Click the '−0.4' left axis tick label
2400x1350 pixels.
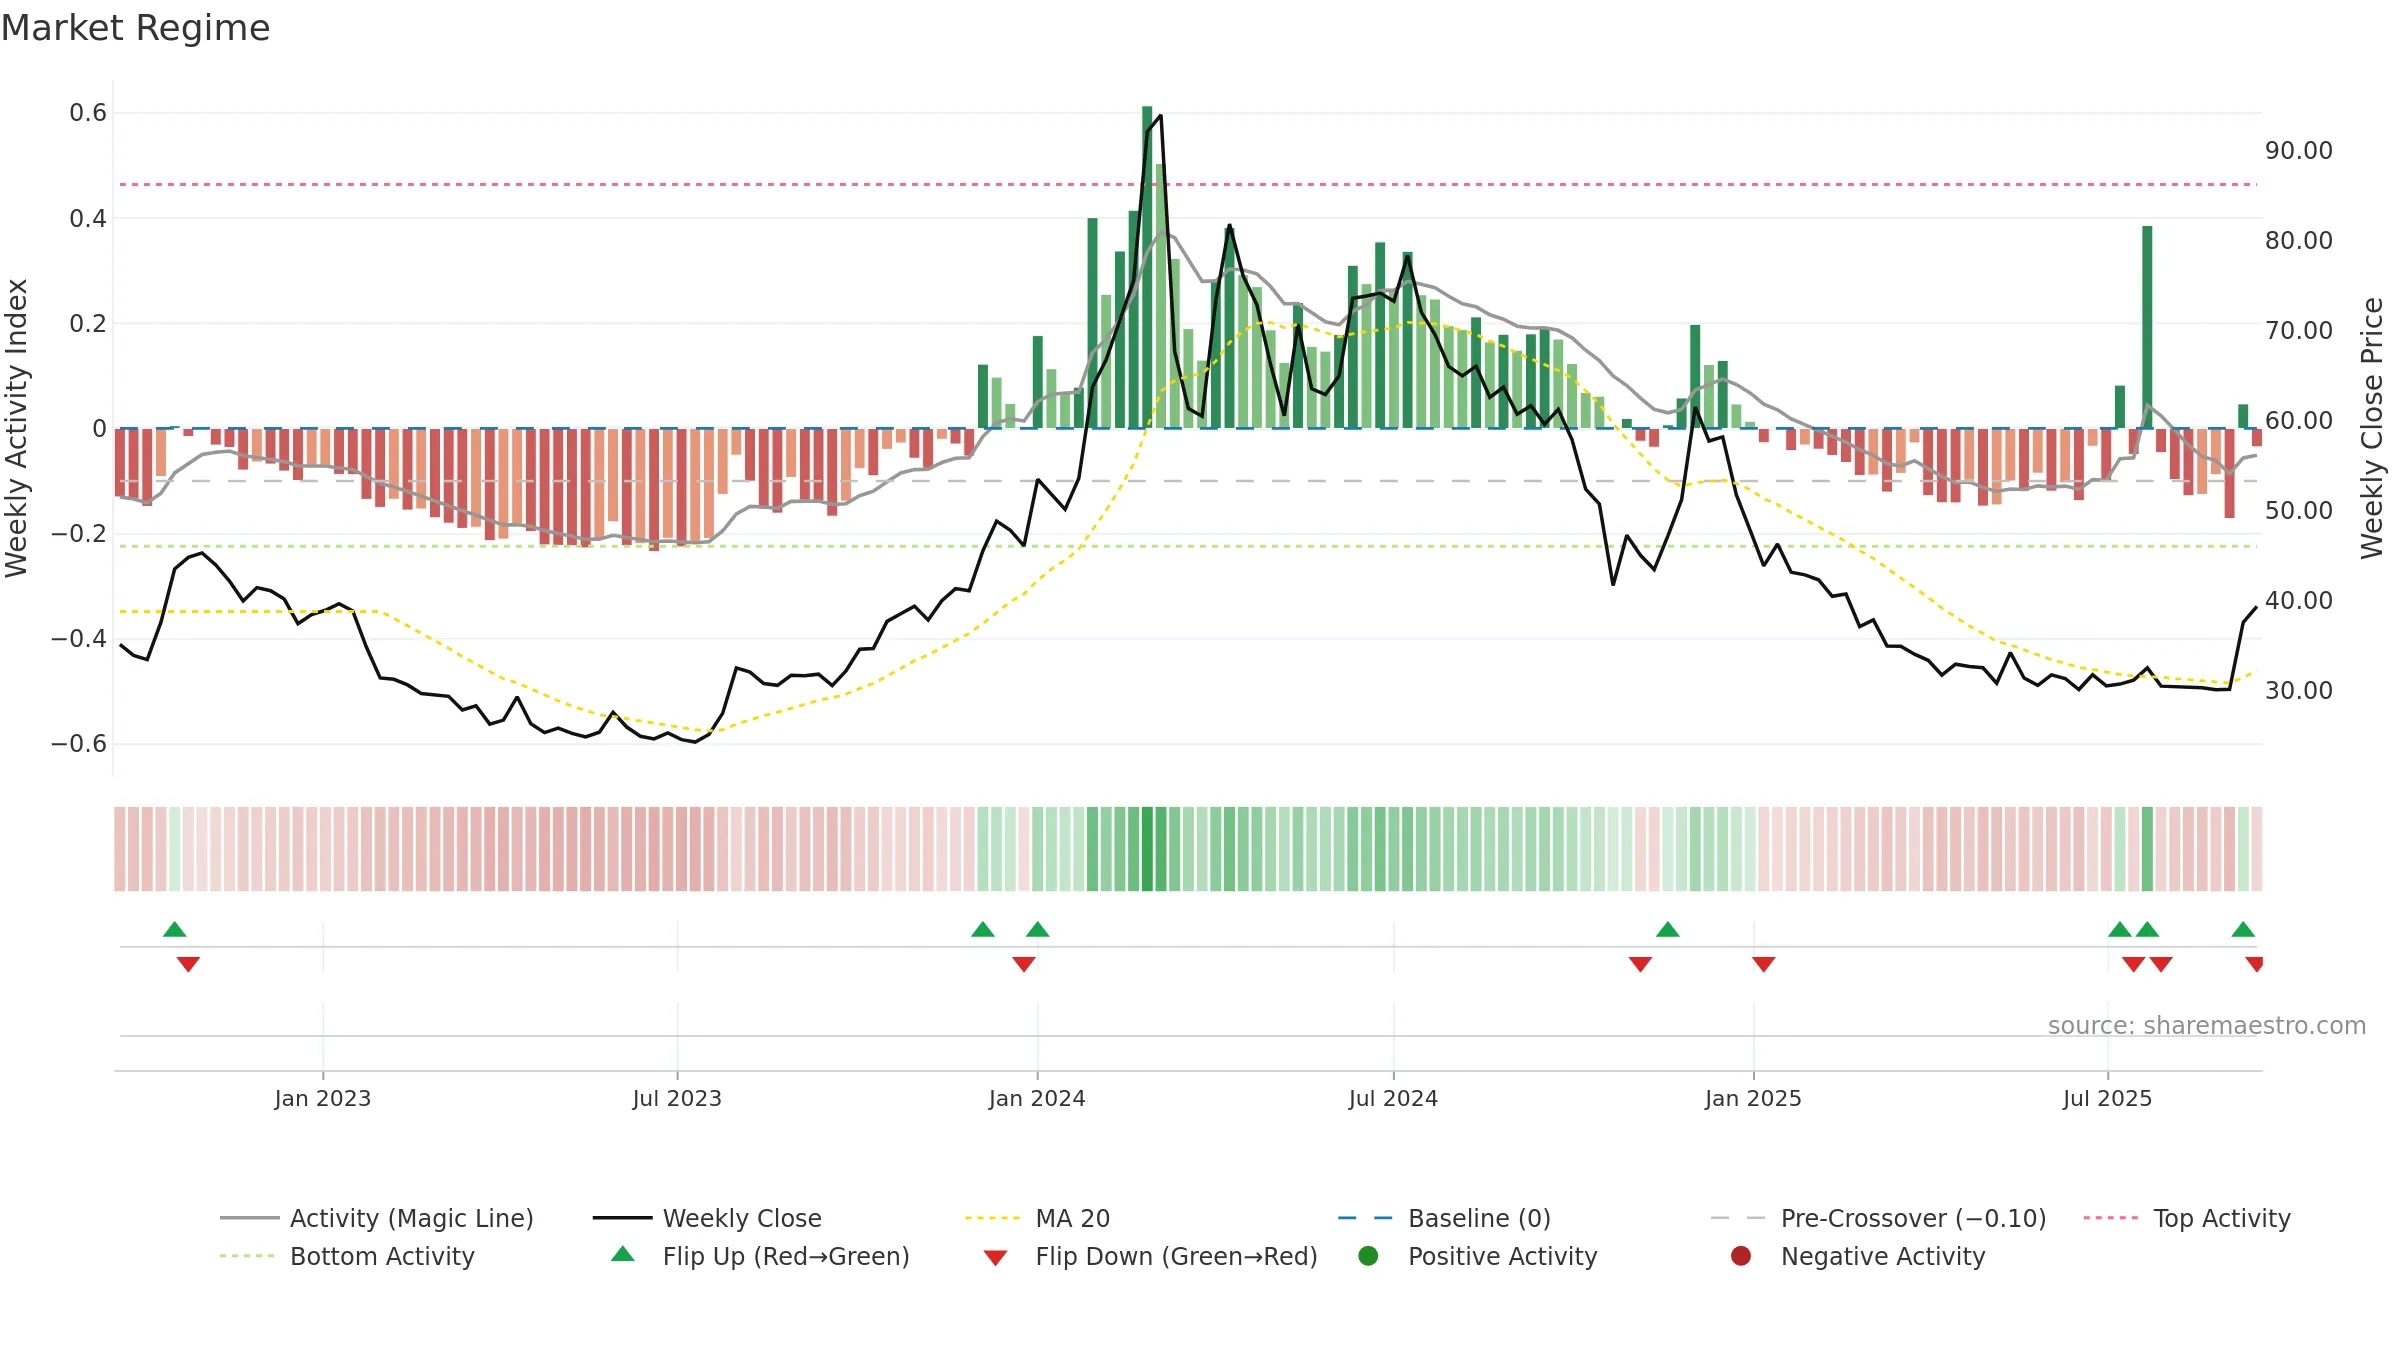pyautogui.click(x=79, y=638)
